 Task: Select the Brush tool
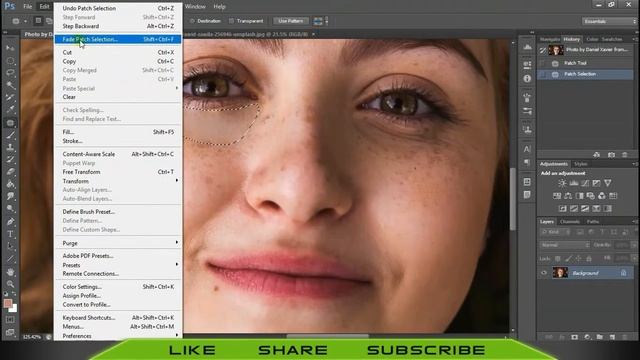pos(10,135)
